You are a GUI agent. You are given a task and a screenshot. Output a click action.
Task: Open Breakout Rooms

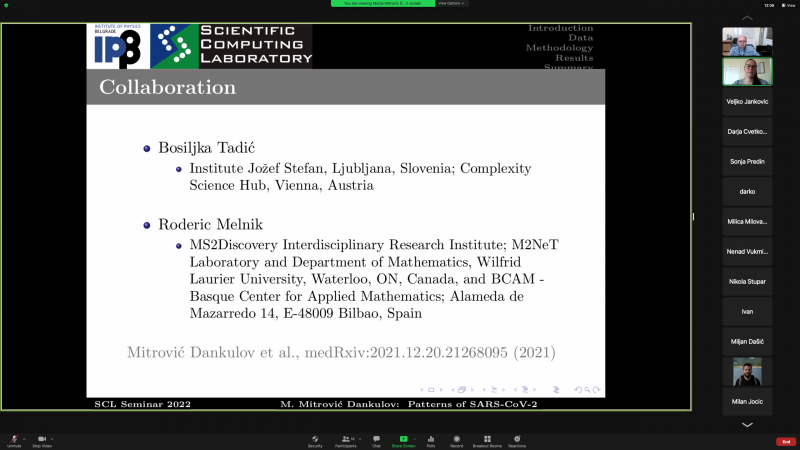pos(487,439)
